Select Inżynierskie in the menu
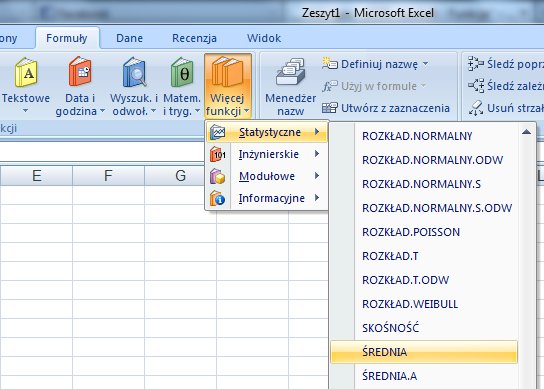The image size is (544, 389). pos(266,154)
